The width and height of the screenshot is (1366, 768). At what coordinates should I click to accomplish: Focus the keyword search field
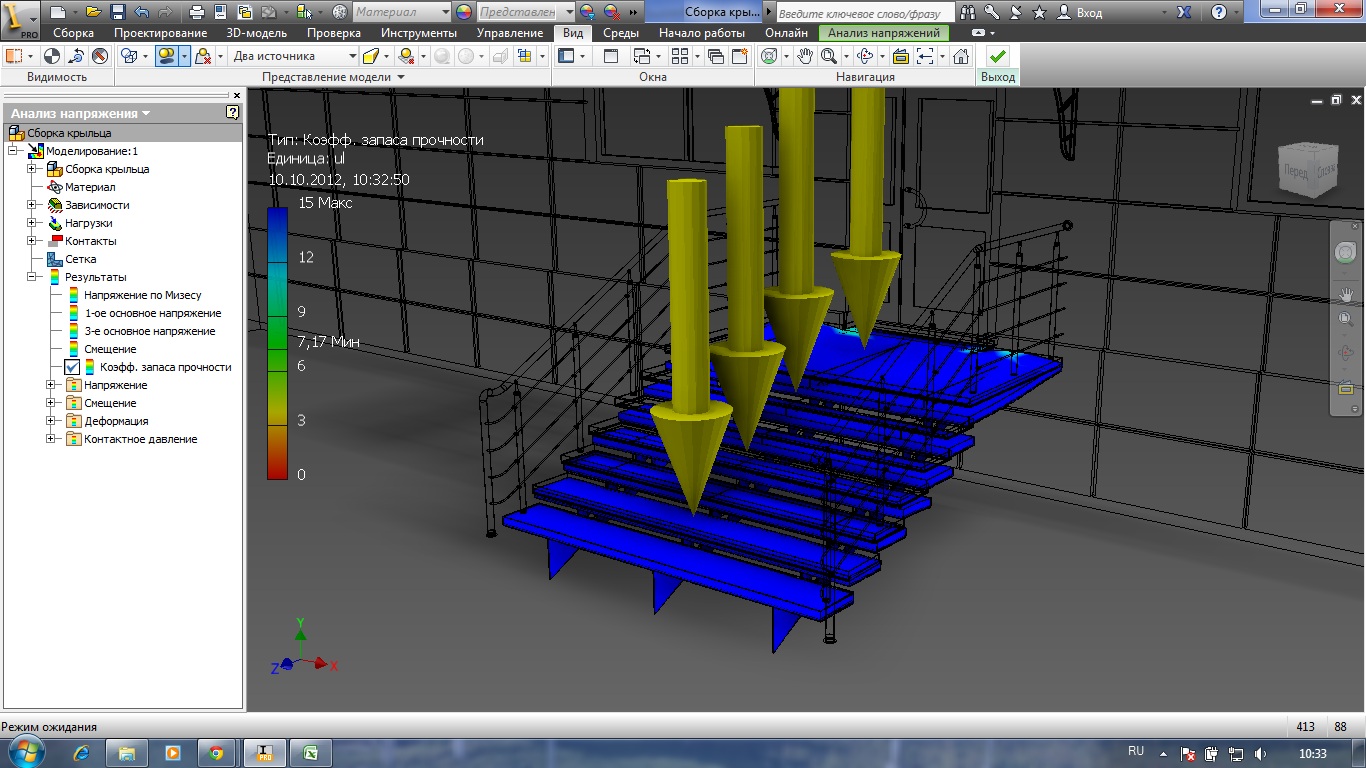click(865, 13)
